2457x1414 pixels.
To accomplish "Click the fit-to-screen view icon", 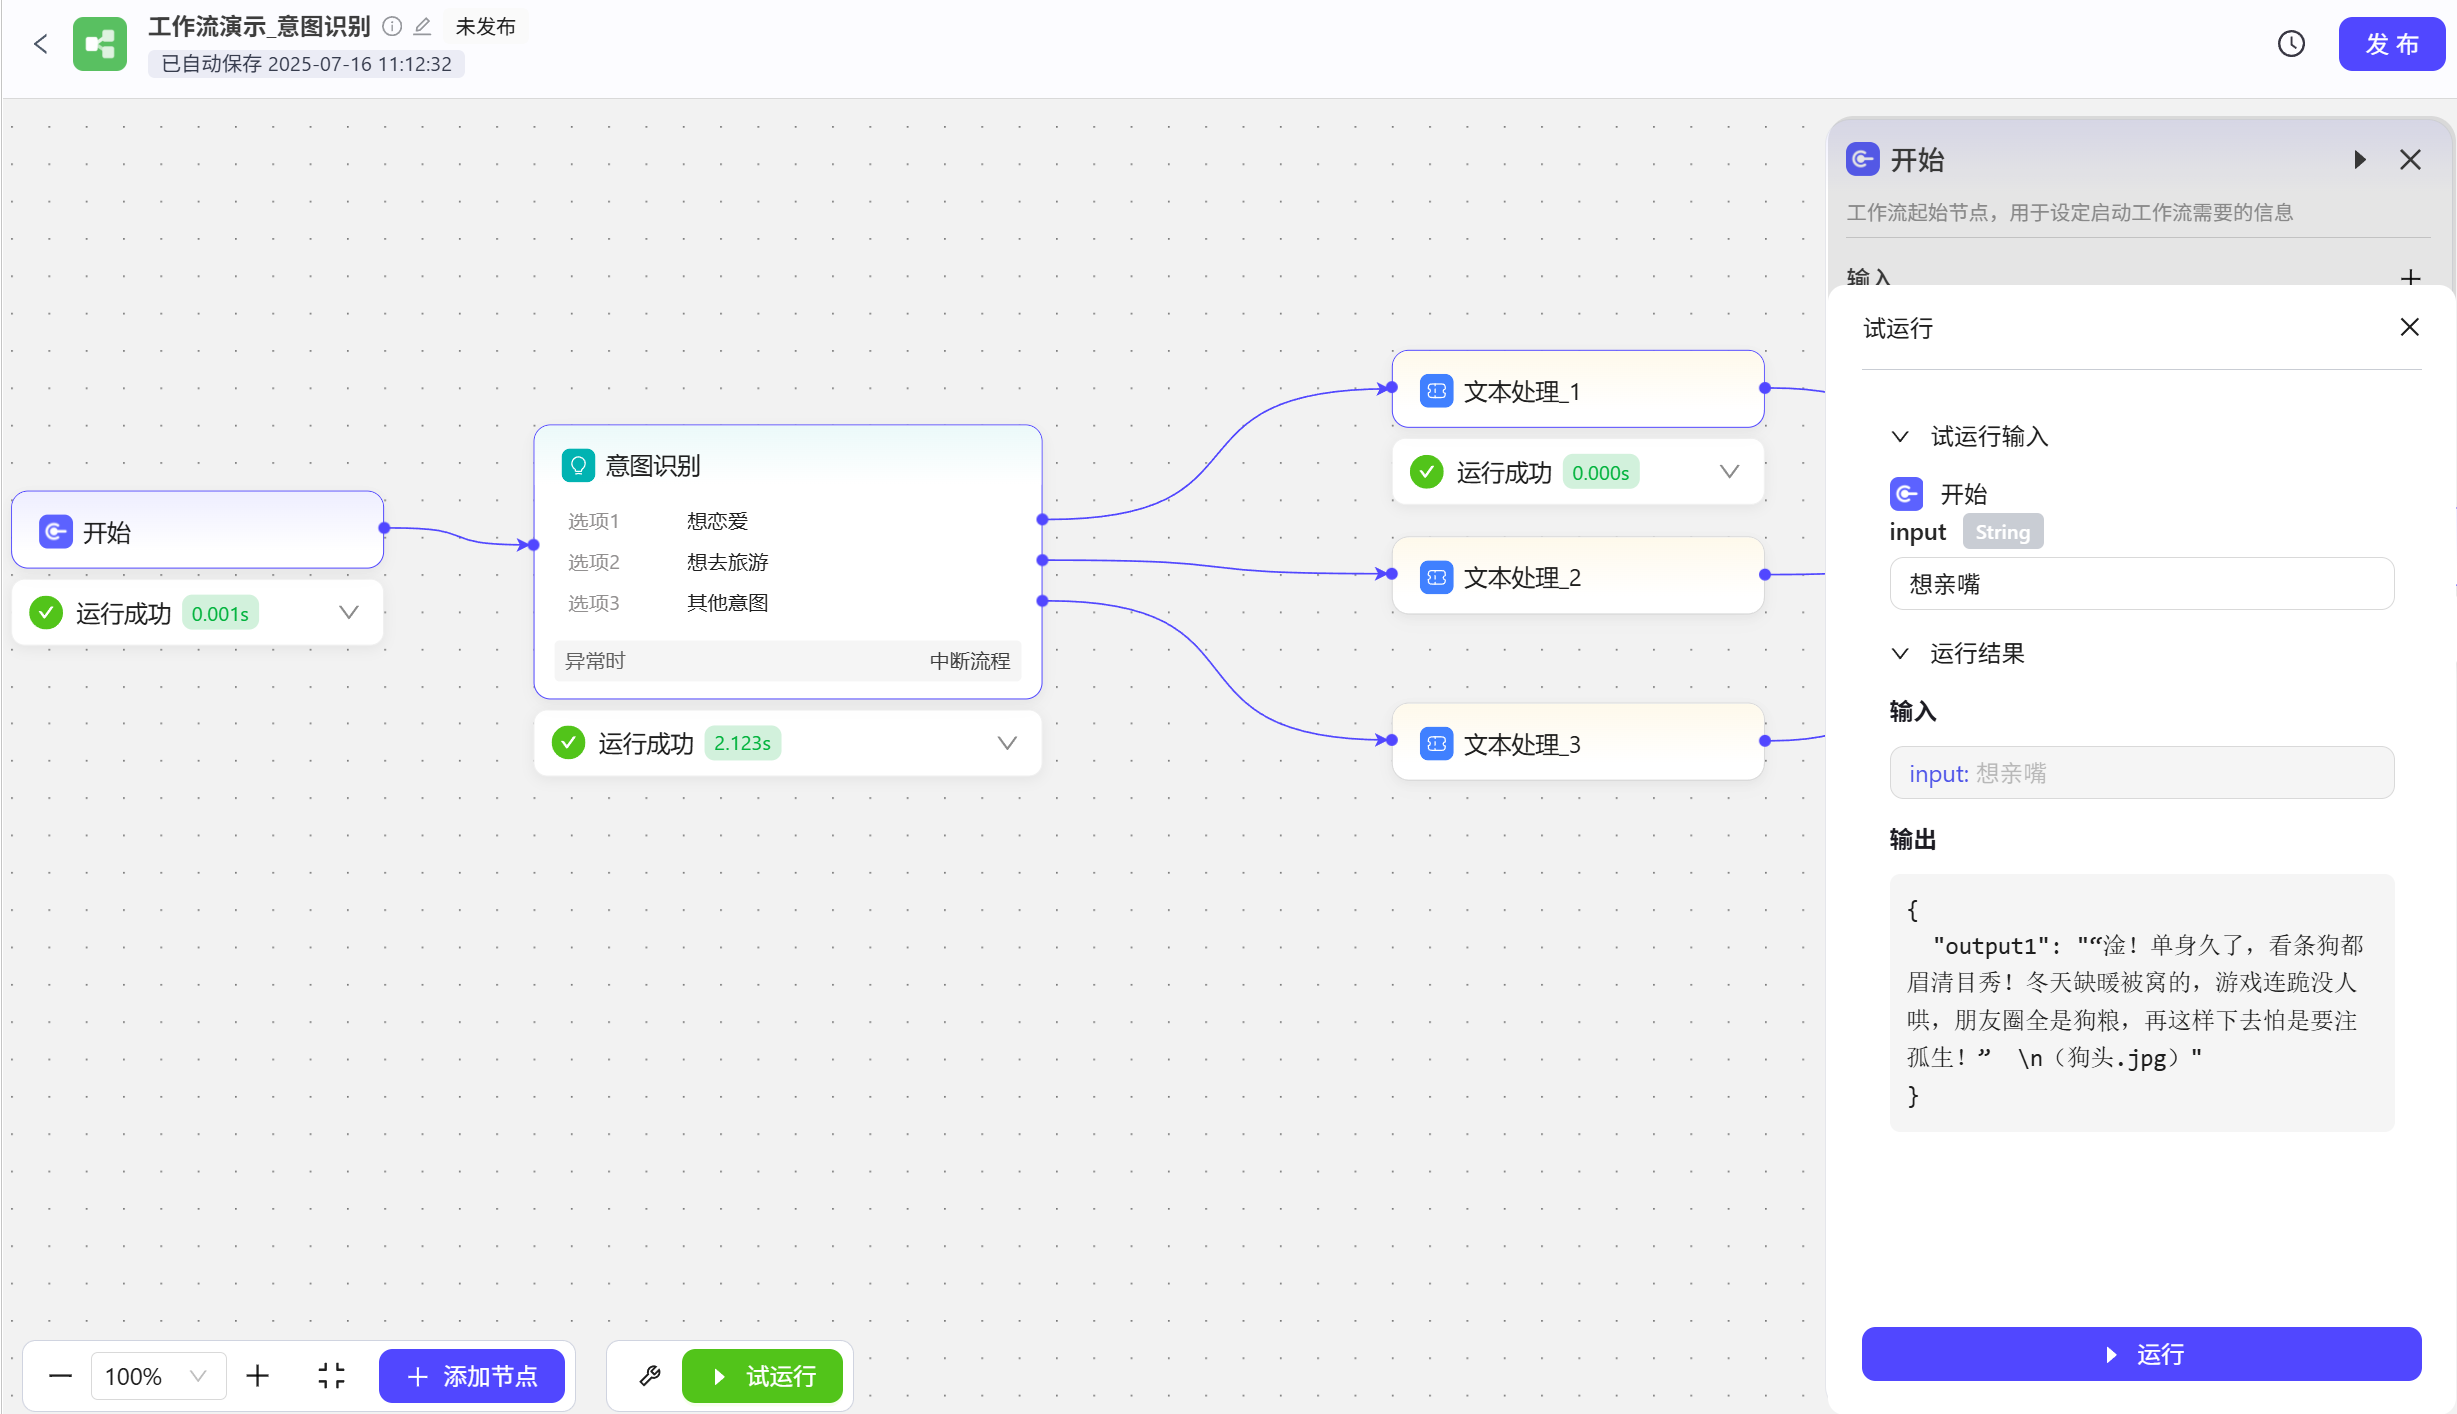I will (331, 1376).
